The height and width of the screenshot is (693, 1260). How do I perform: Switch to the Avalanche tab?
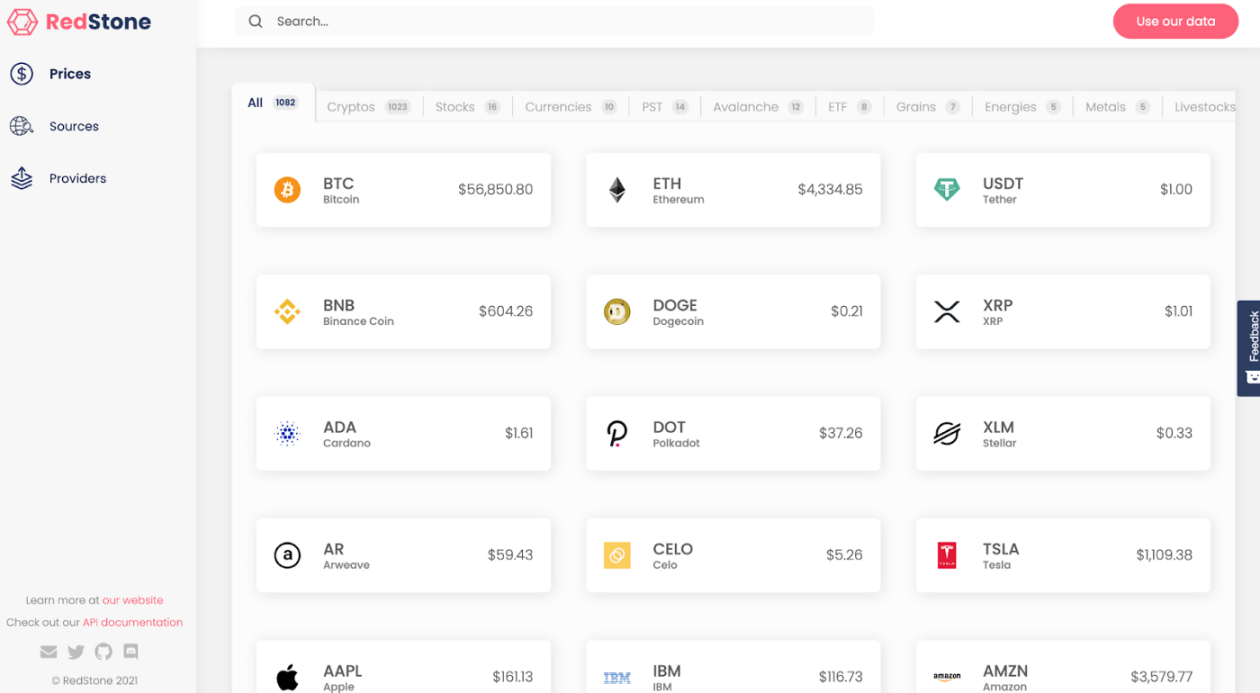[758, 107]
